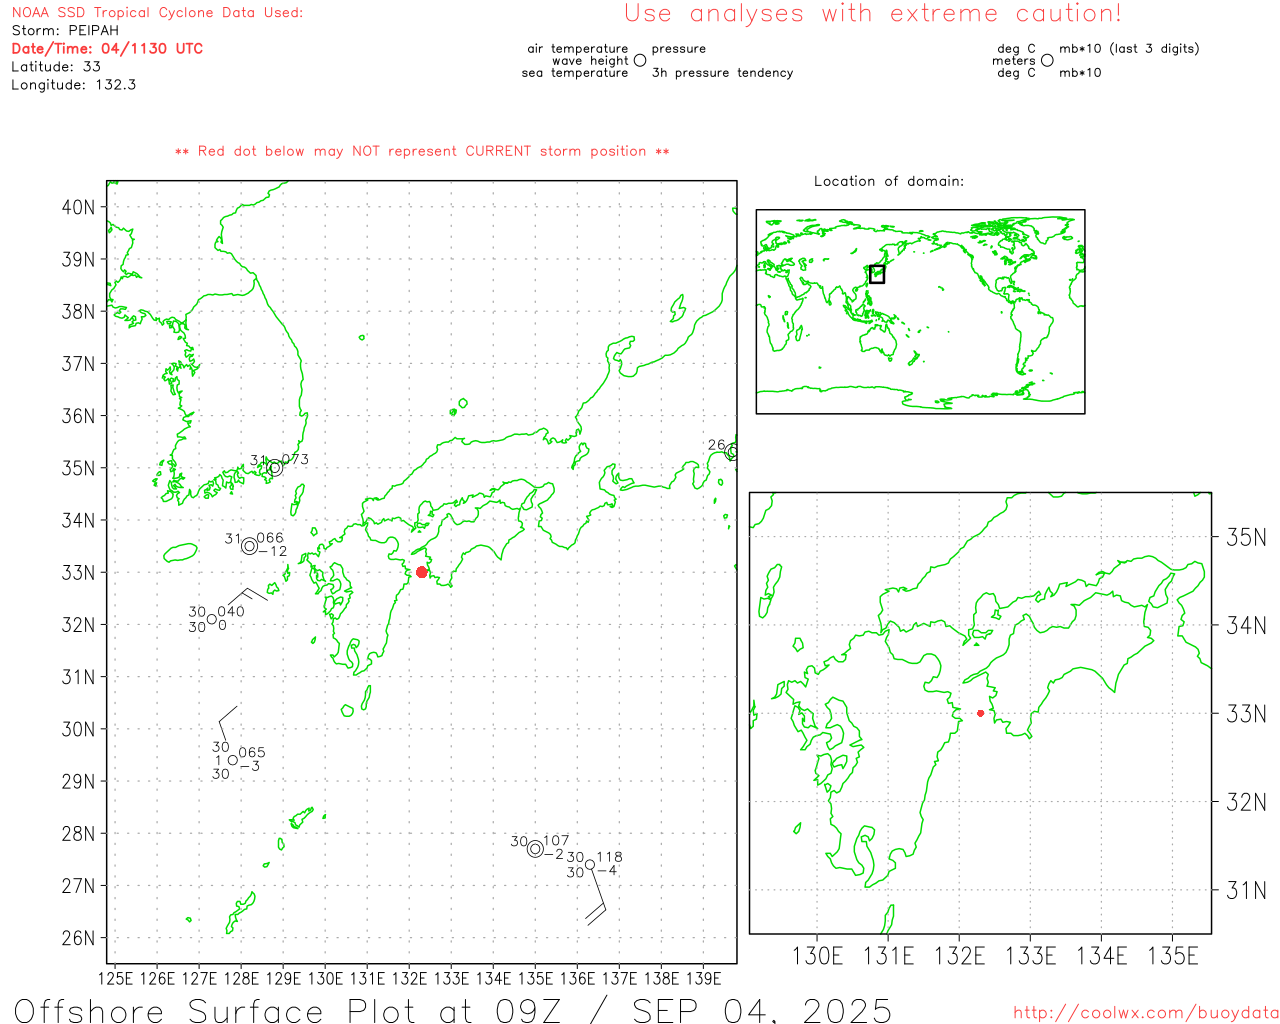Click 'Use analyses with extreme caution!' warning
Image resolution: width=1280 pixels, height=1024 pixels.
[x=873, y=14]
